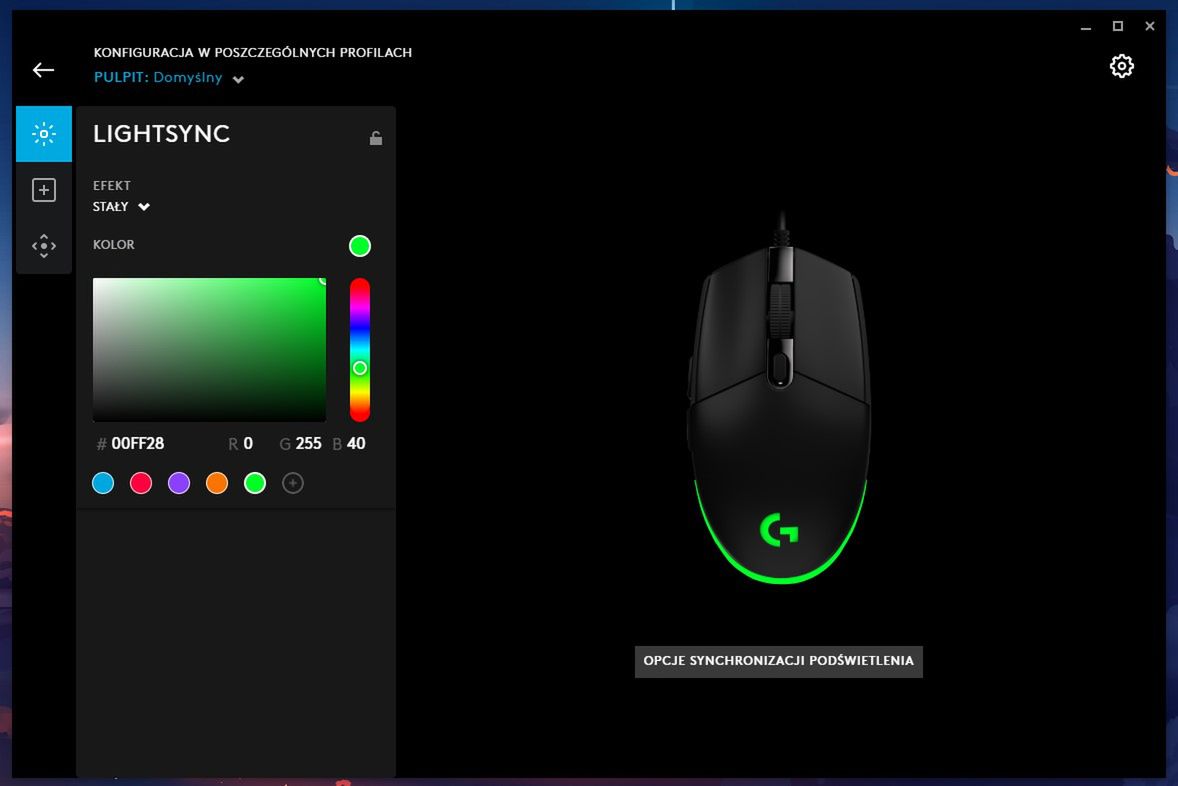Screen dimensions: 1178x786
Task: Expand the STAŁY effect dropdown
Action: pos(121,207)
